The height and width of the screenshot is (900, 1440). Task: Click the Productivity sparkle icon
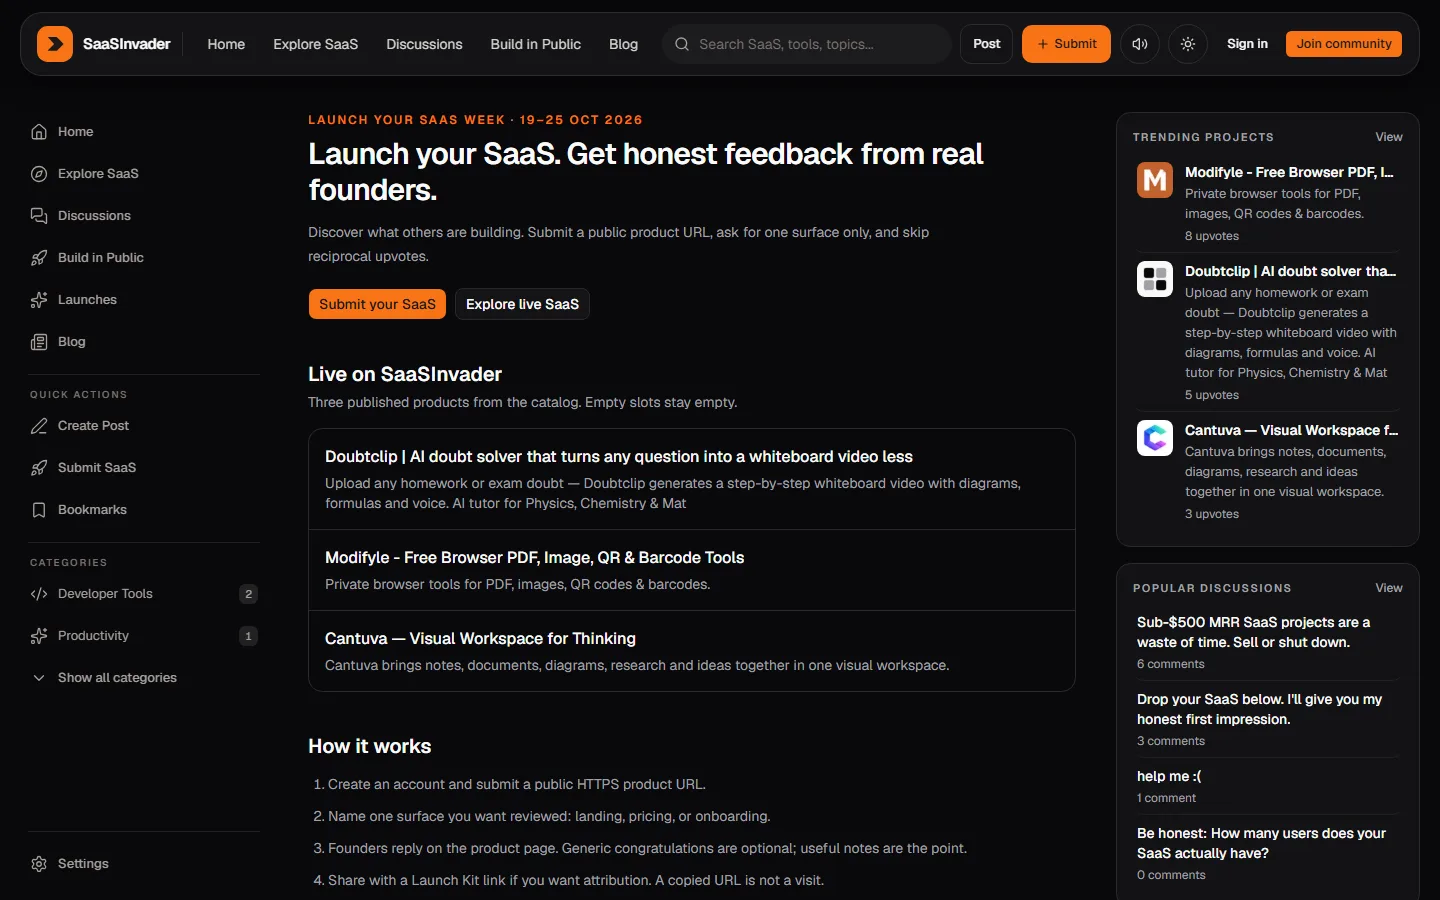39,636
